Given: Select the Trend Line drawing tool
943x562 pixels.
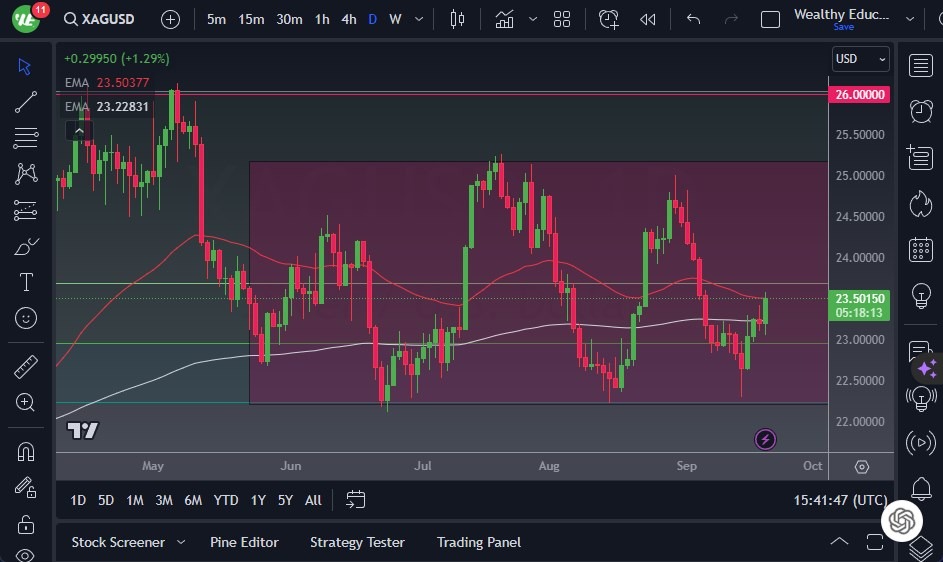Looking at the screenshot, I should coord(26,102).
